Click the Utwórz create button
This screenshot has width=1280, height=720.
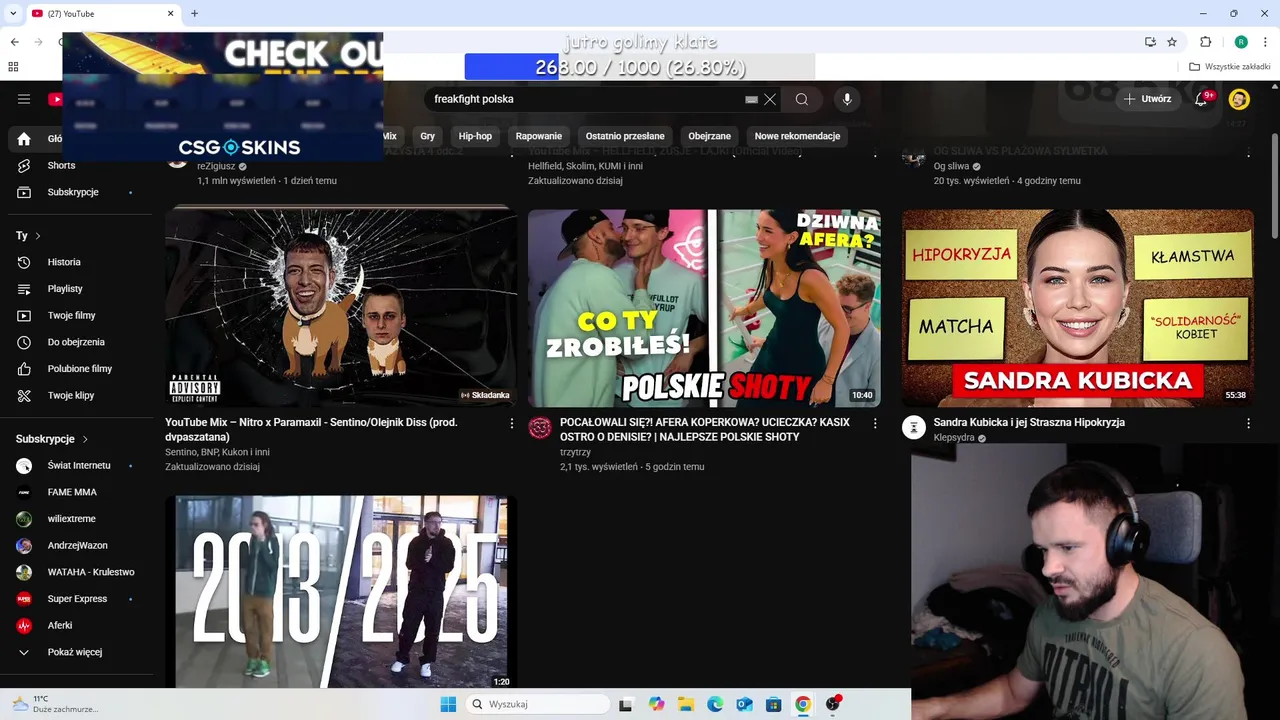[x=1147, y=99]
